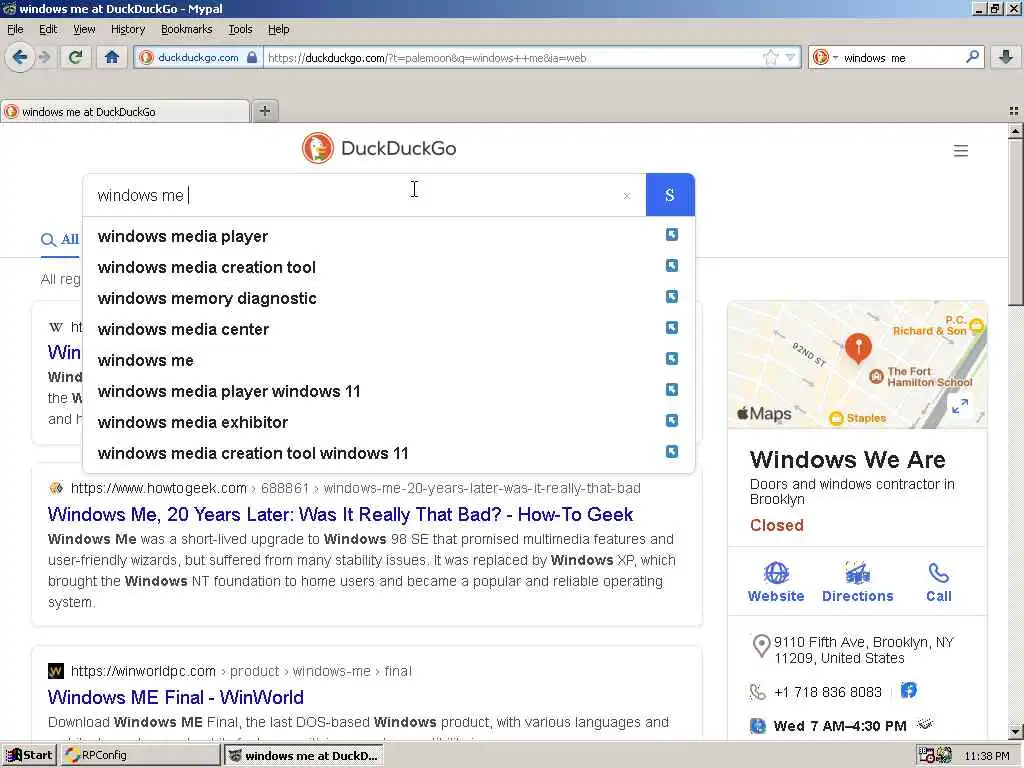
Task: Select the 'windows me at DuckDuckGo' tab
Action: tap(125, 112)
